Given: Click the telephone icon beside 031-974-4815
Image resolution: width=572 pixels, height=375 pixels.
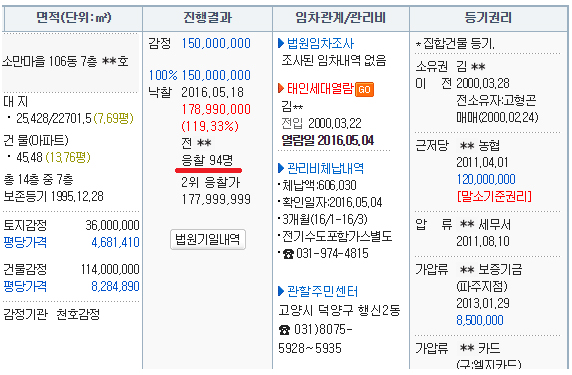Looking at the screenshot, I should (x=288, y=254).
